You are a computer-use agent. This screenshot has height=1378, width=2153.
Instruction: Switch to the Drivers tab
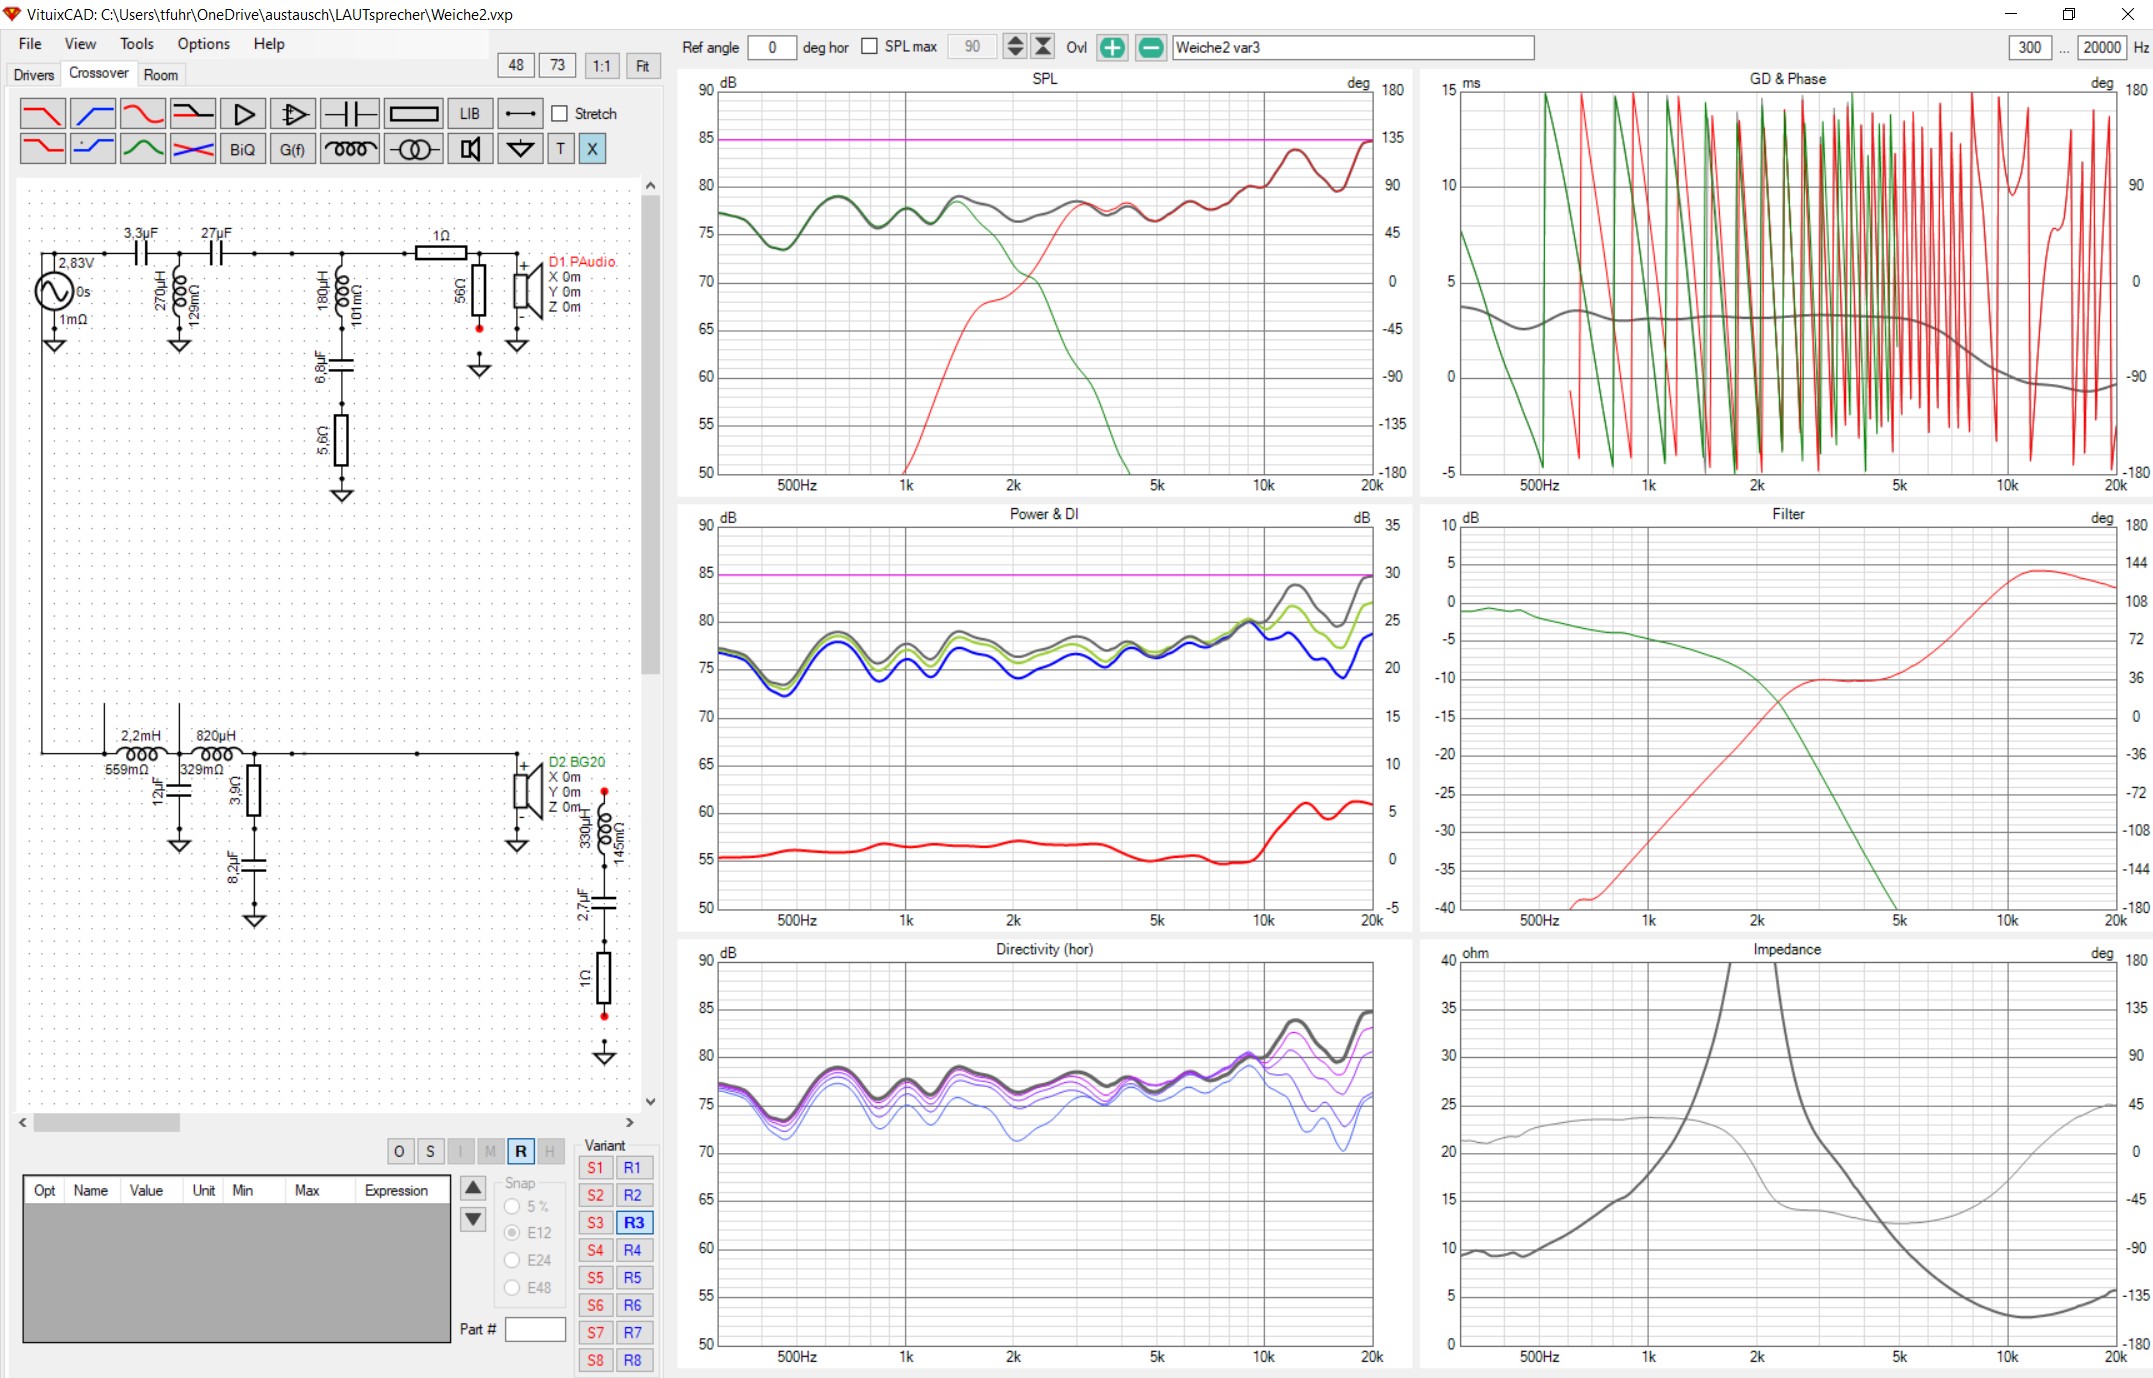[x=34, y=75]
